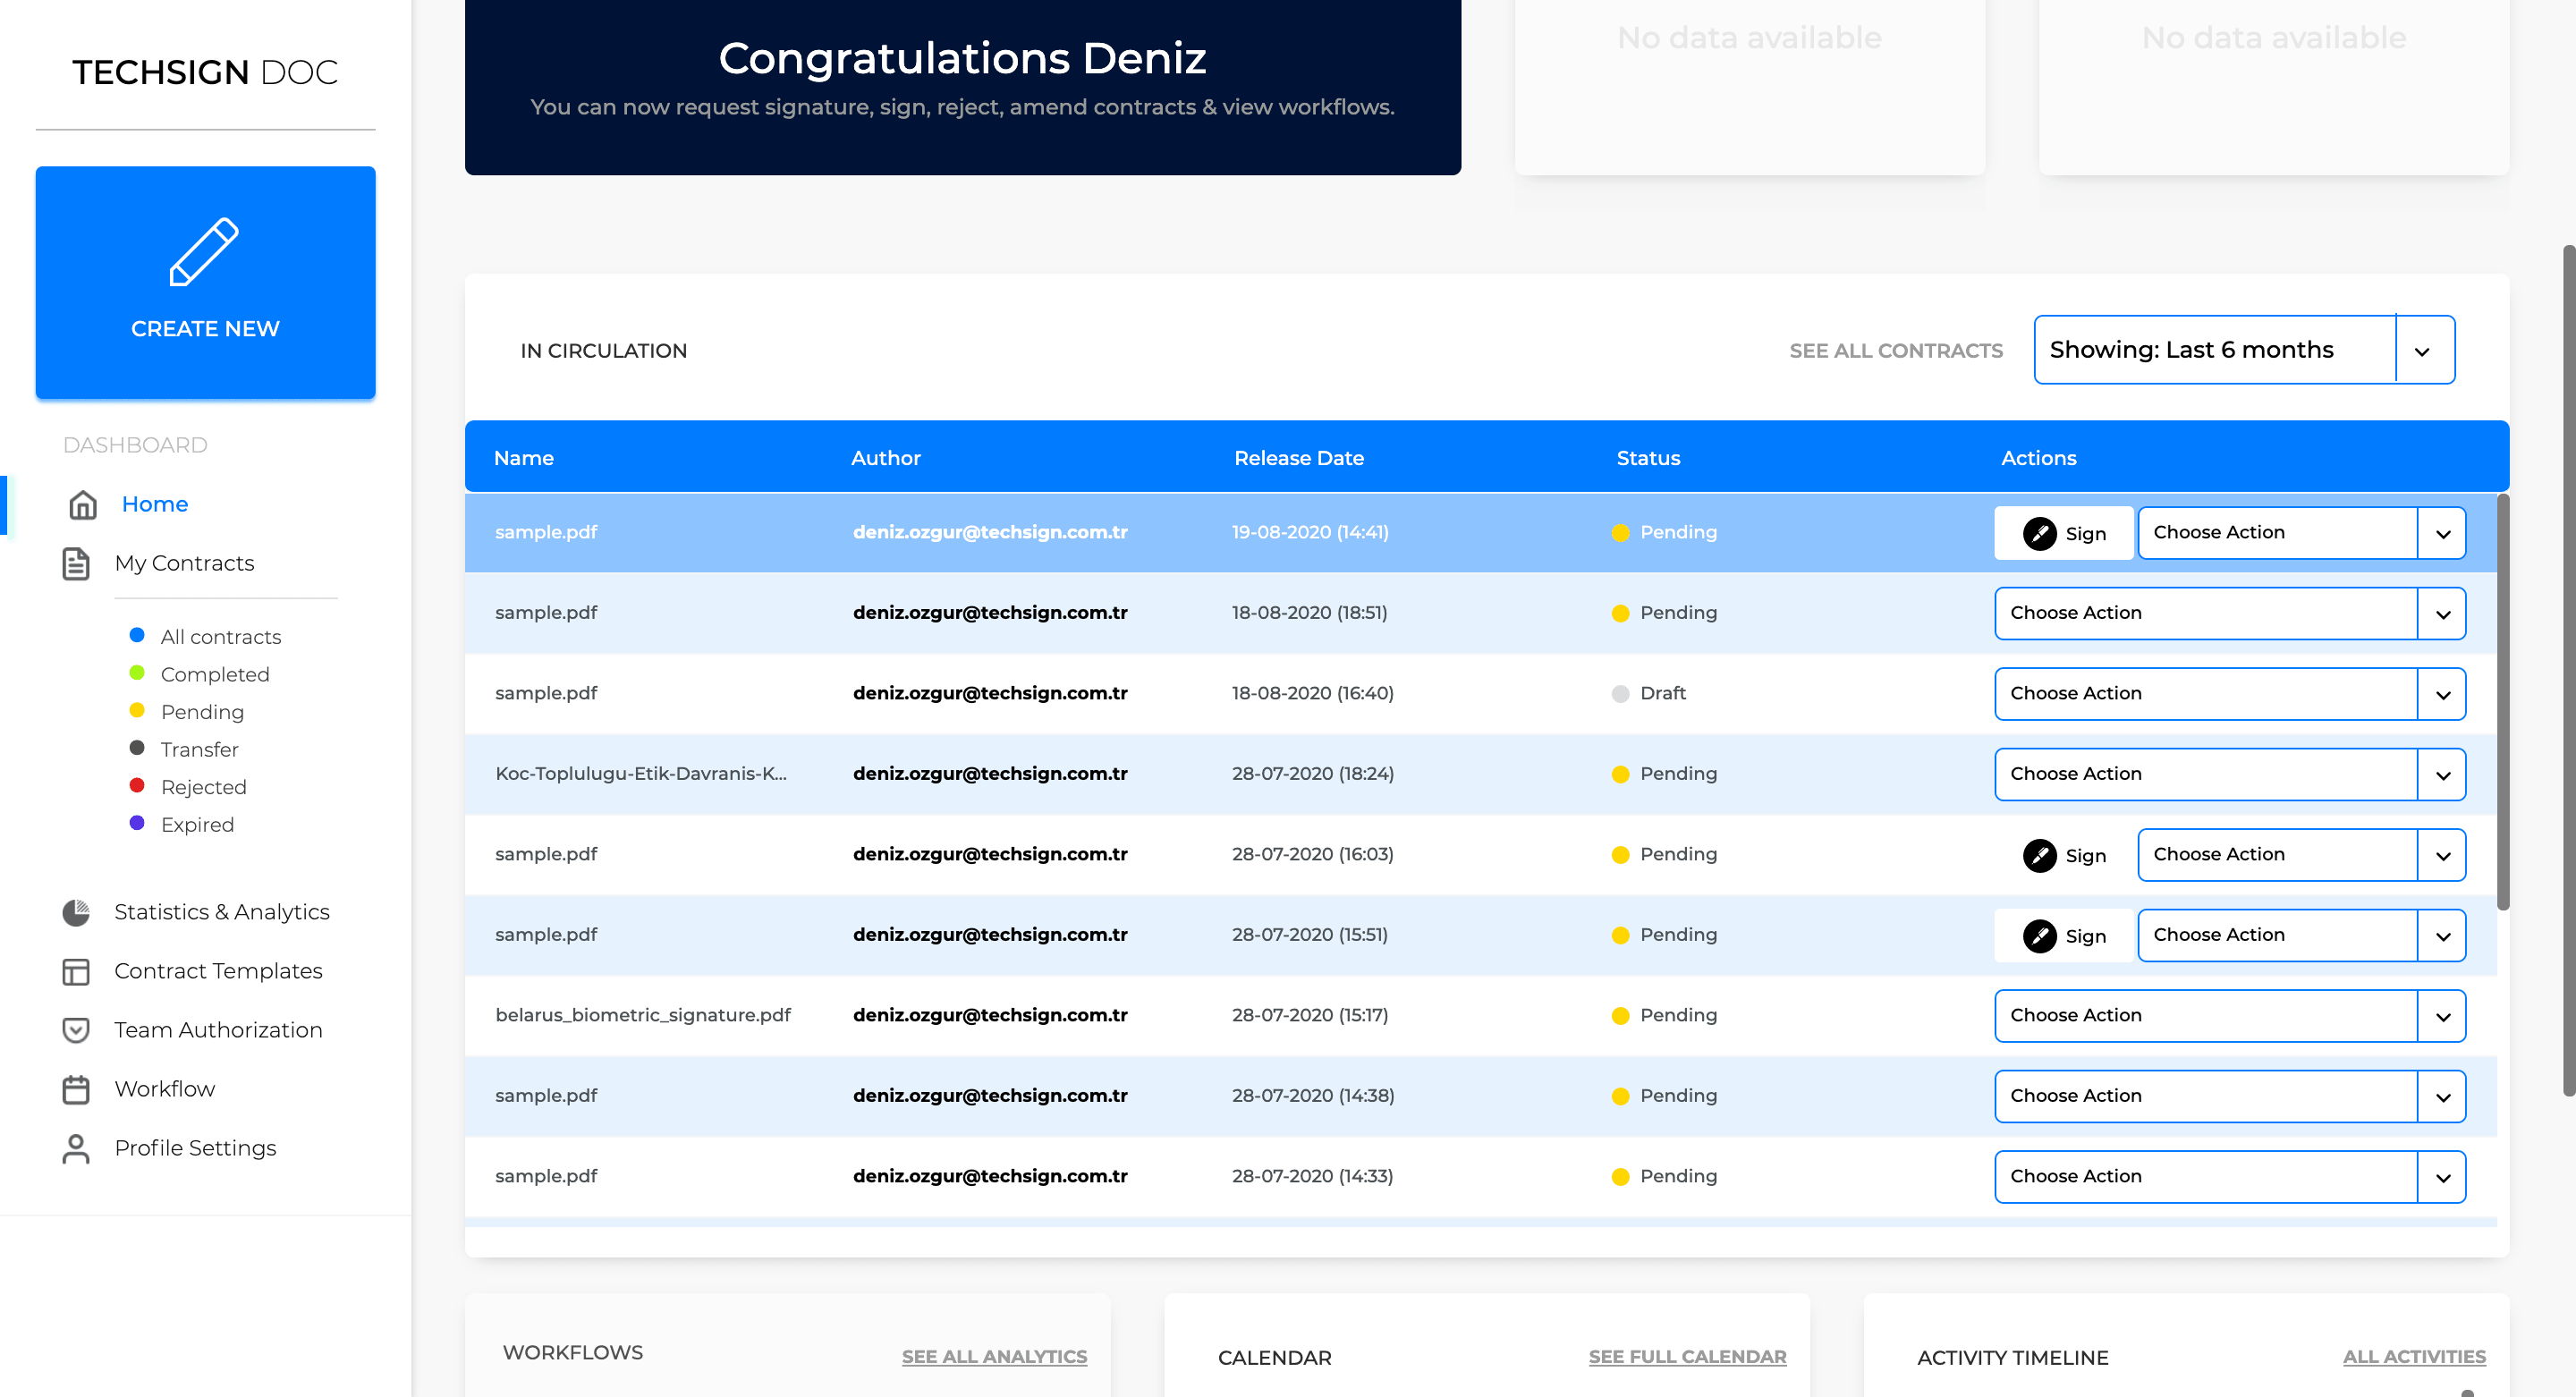The image size is (2576, 1397).
Task: Open Choose Action for 28-07-2020 (15:51) row
Action: click(x=2301, y=935)
